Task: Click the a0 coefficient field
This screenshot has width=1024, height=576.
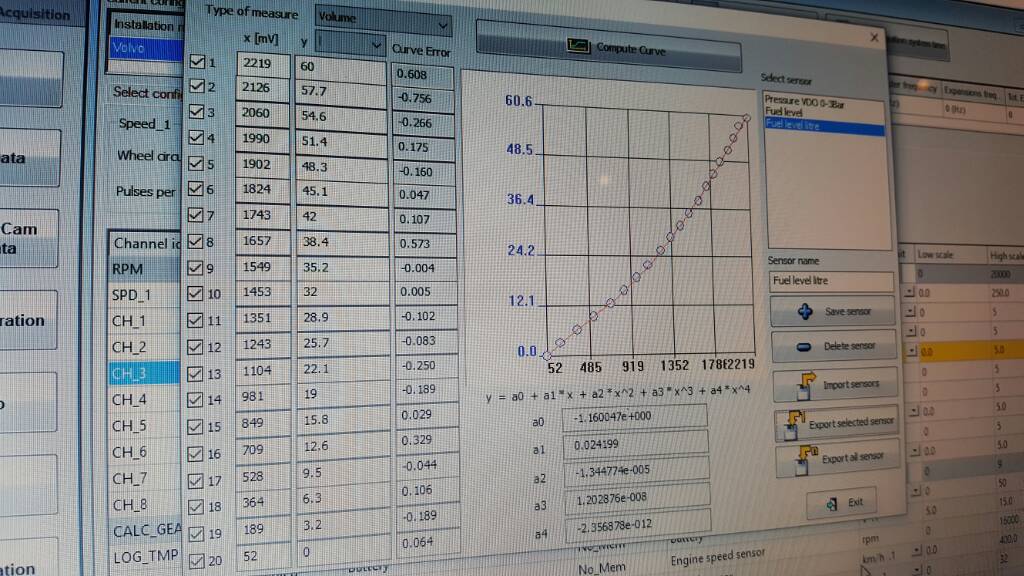Action: [x=635, y=417]
